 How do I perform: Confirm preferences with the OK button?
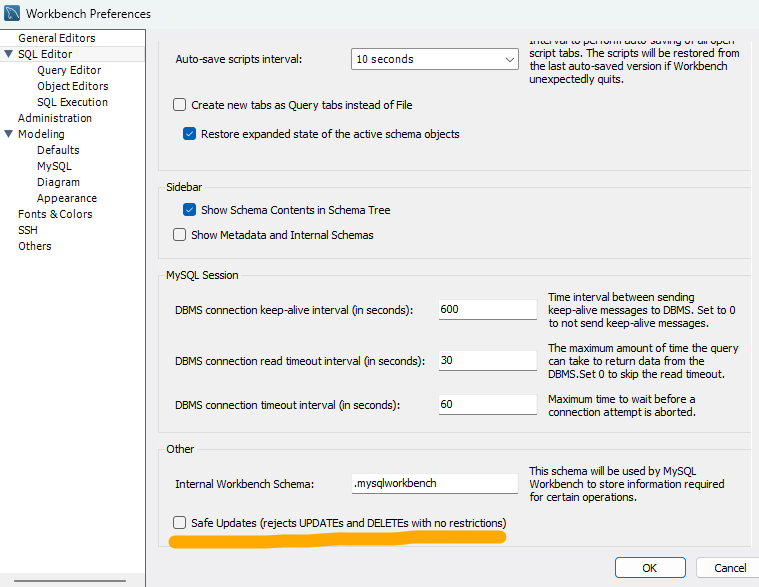click(650, 568)
